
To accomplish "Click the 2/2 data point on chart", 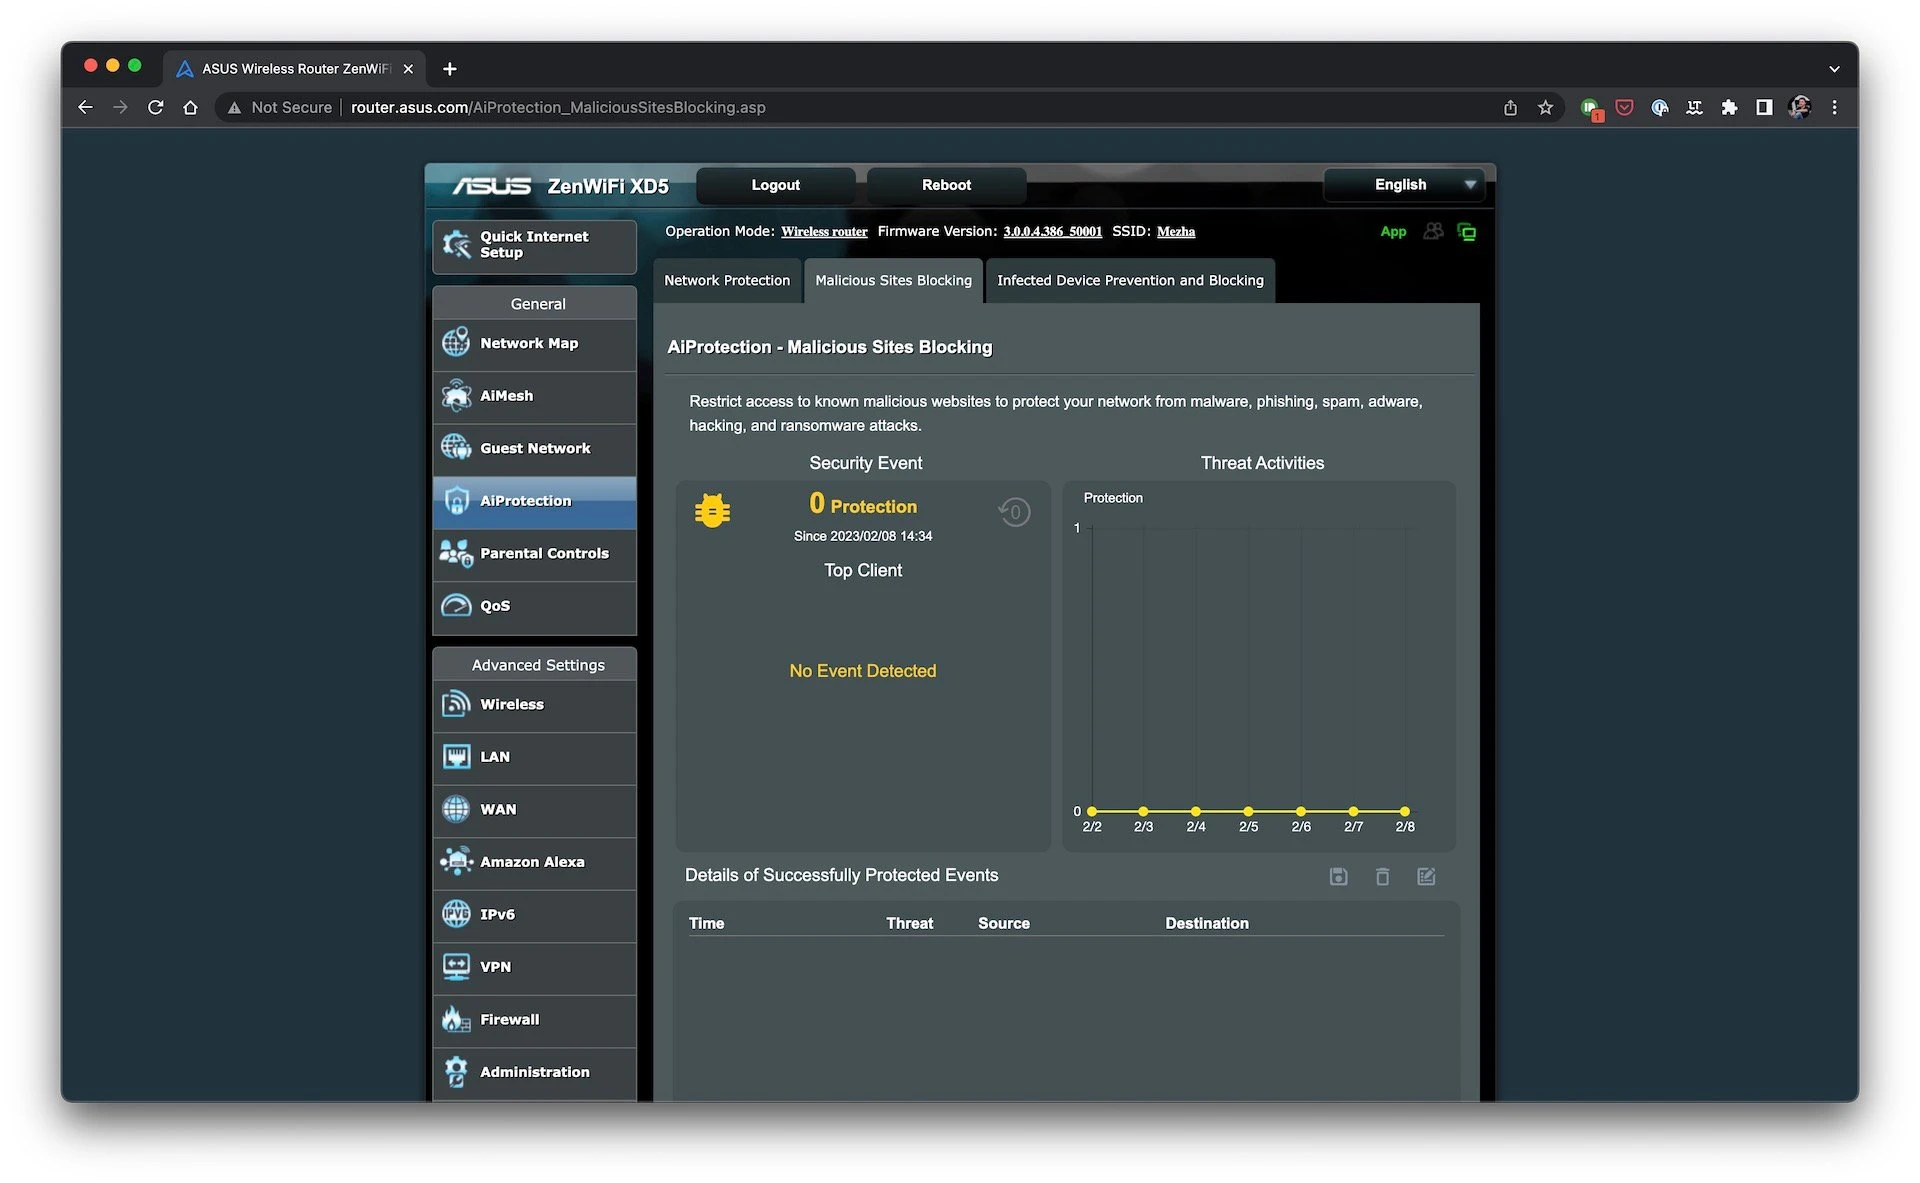I will coord(1092,811).
